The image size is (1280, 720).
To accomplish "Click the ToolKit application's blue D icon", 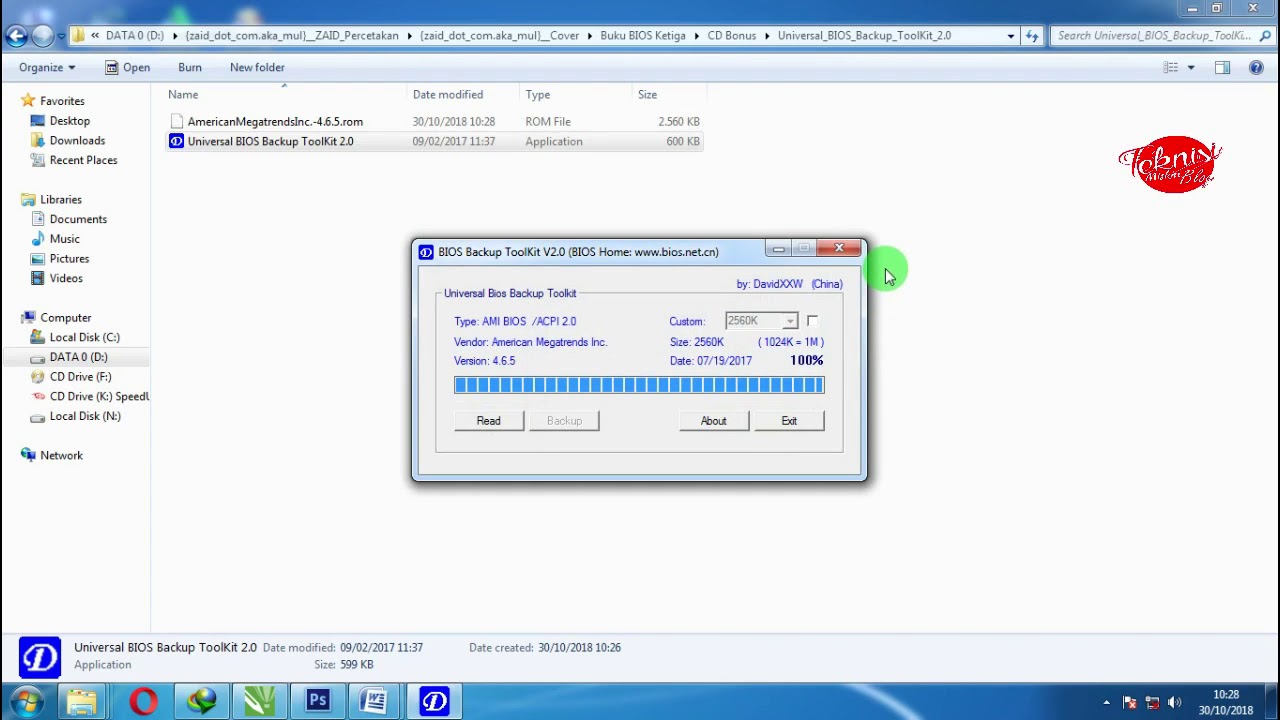I will pos(177,142).
